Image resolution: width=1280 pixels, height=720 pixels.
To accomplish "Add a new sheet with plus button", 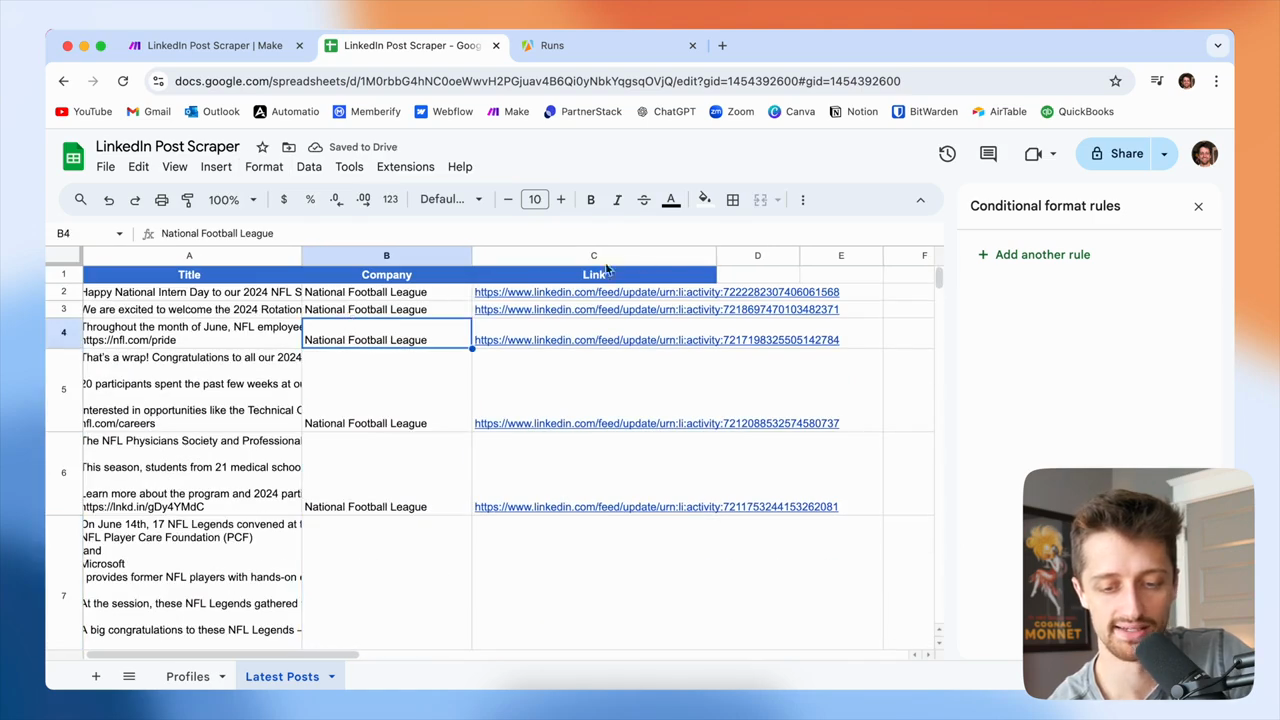I will 96,677.
